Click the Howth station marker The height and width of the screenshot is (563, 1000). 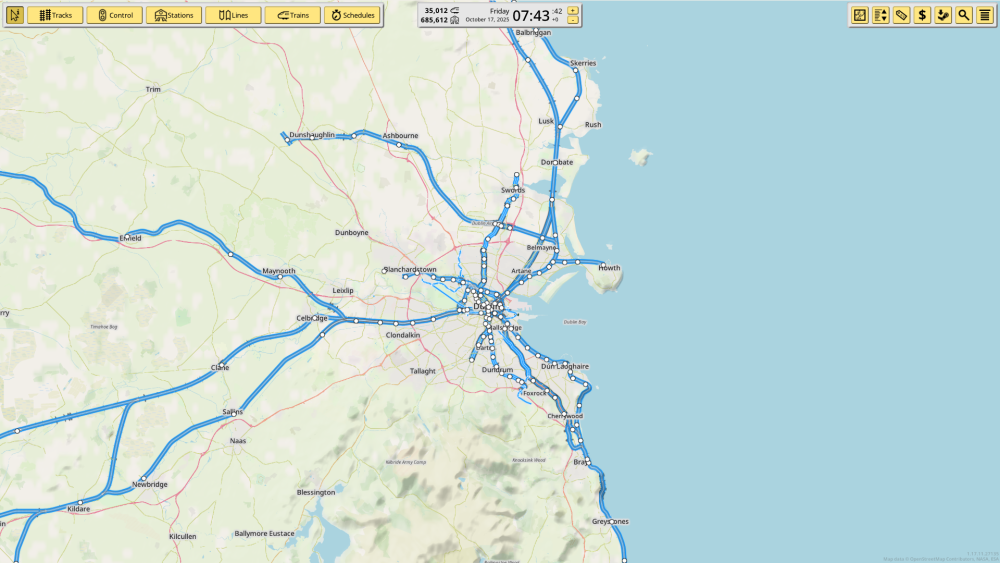point(603,265)
